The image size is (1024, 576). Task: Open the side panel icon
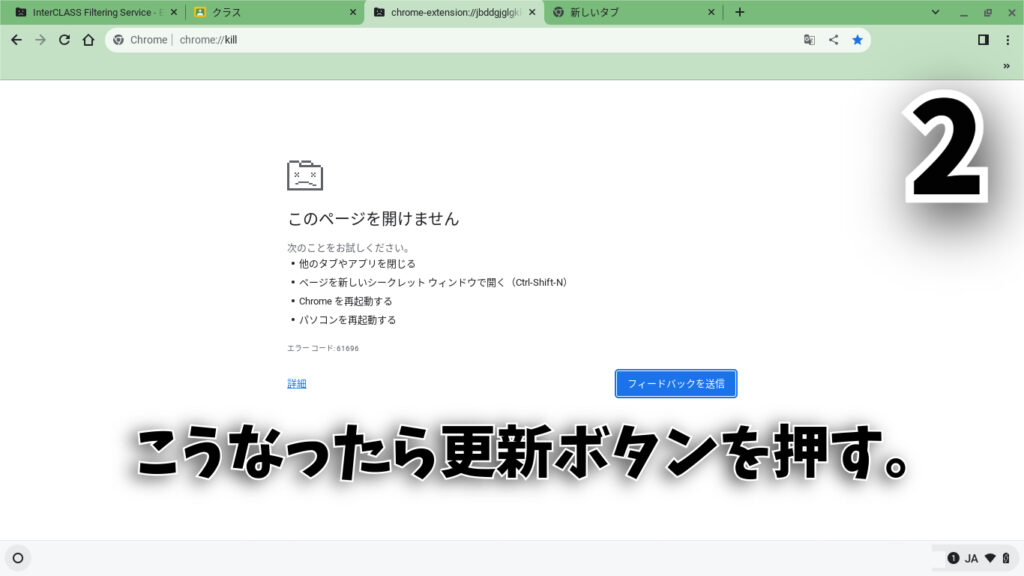(983, 40)
